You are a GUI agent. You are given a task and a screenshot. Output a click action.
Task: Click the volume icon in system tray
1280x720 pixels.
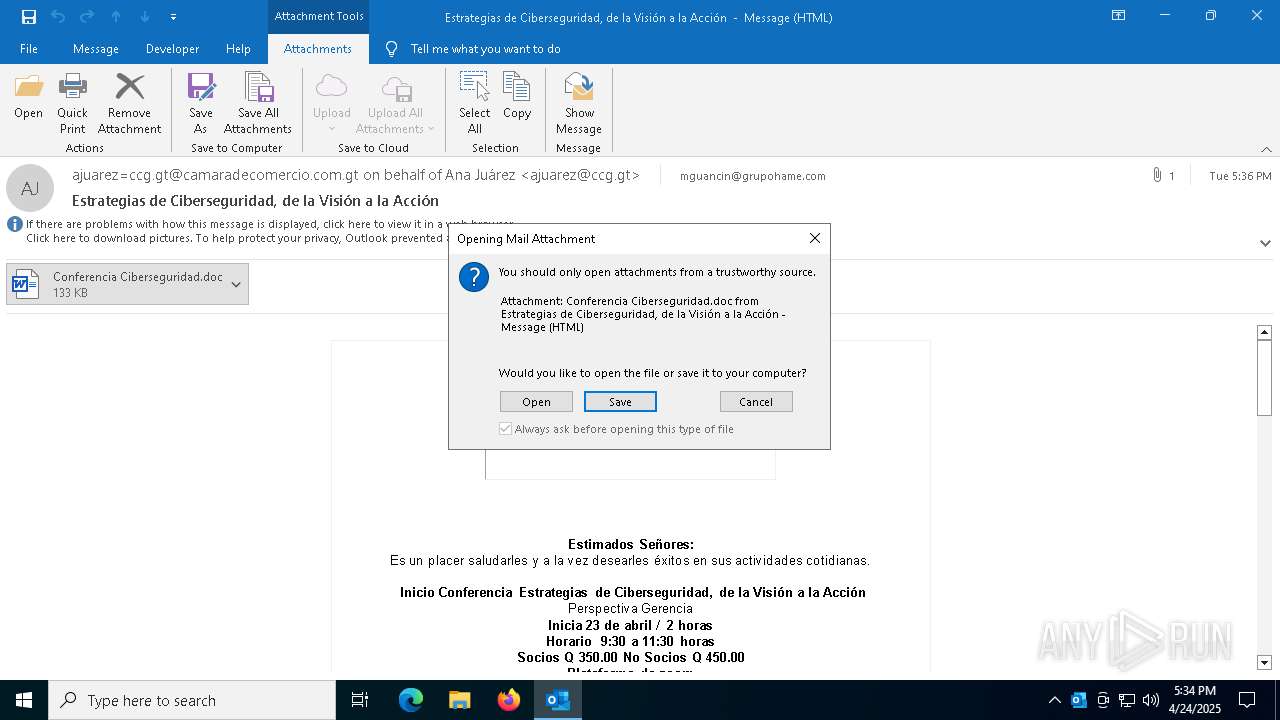coord(1151,700)
